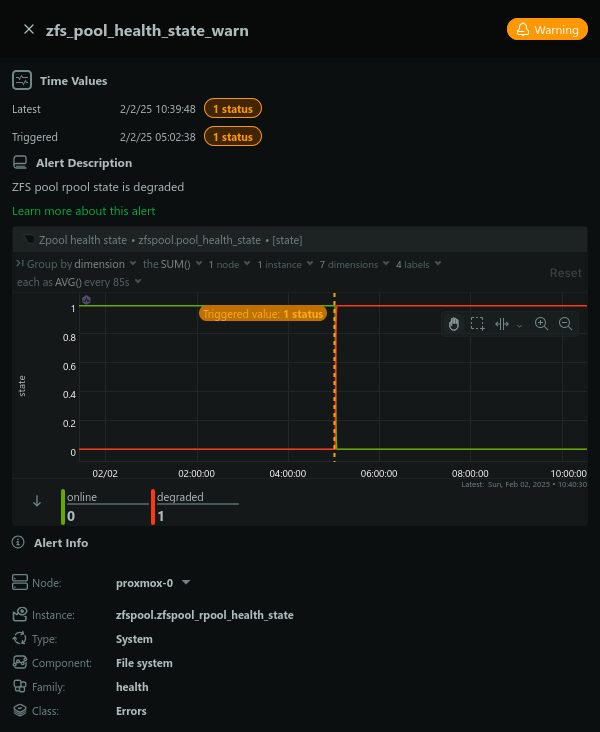Click the Reset chart button
This screenshot has width=600, height=732.
pos(565,273)
